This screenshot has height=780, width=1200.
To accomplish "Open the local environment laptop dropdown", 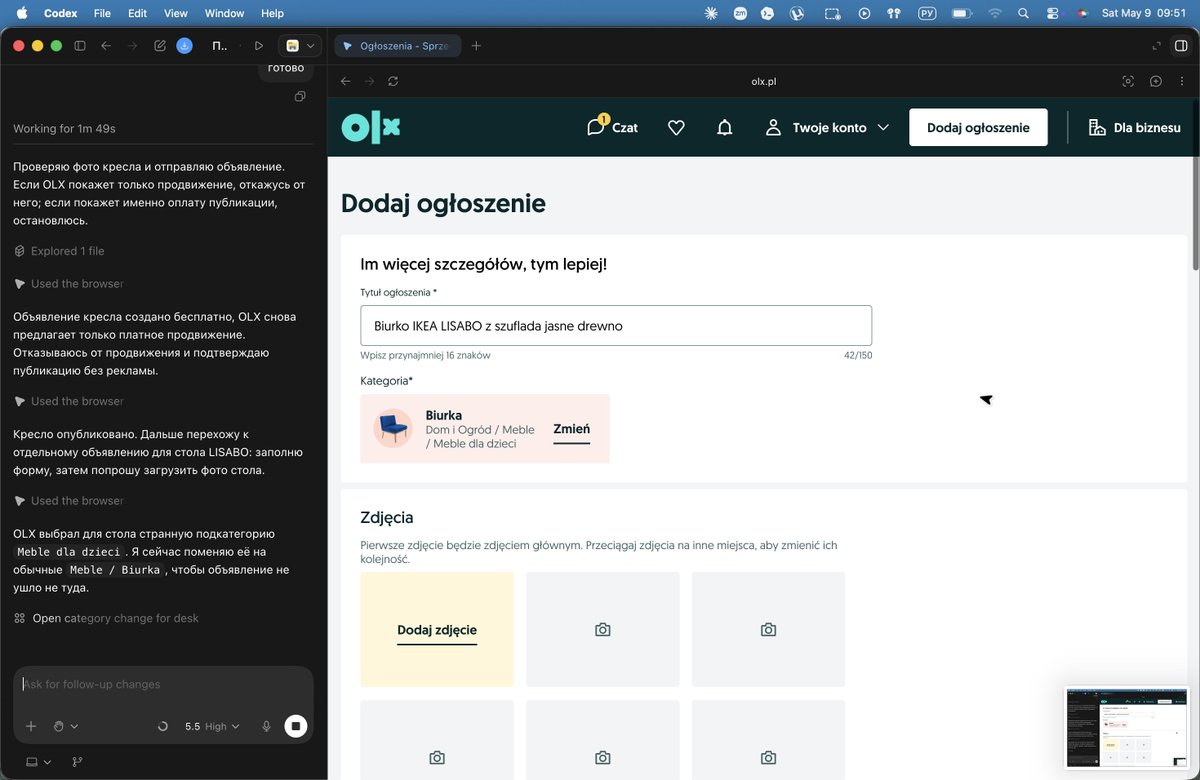I will coord(38,762).
